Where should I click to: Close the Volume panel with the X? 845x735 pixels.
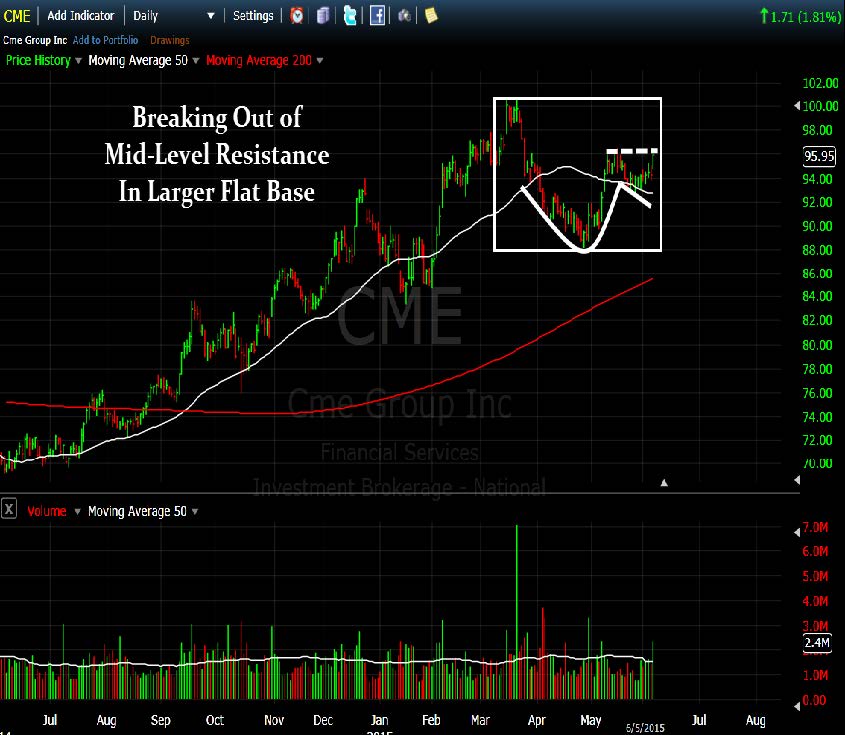tap(9, 509)
